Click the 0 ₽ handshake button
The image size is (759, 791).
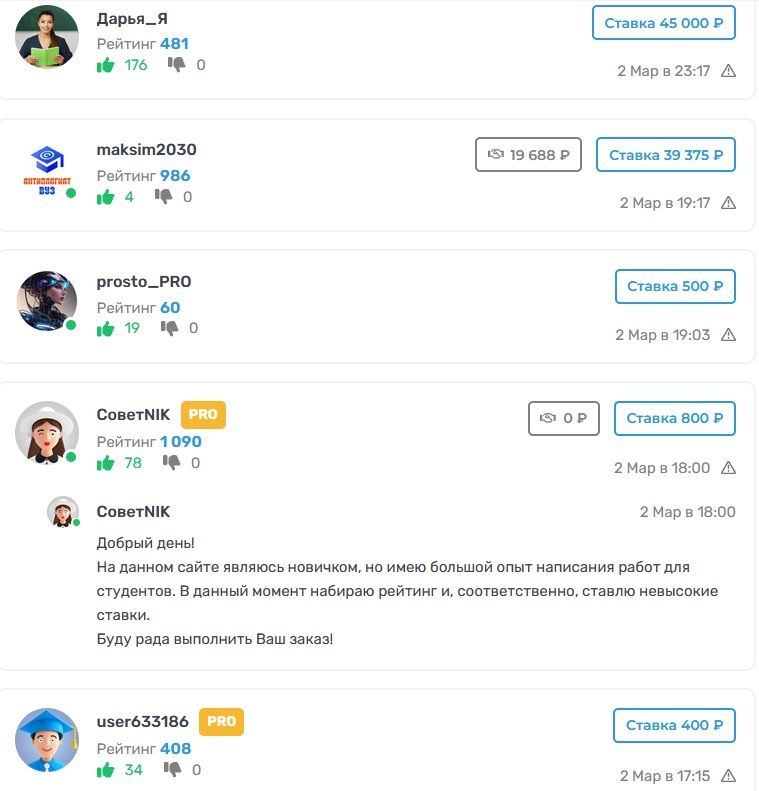point(563,418)
